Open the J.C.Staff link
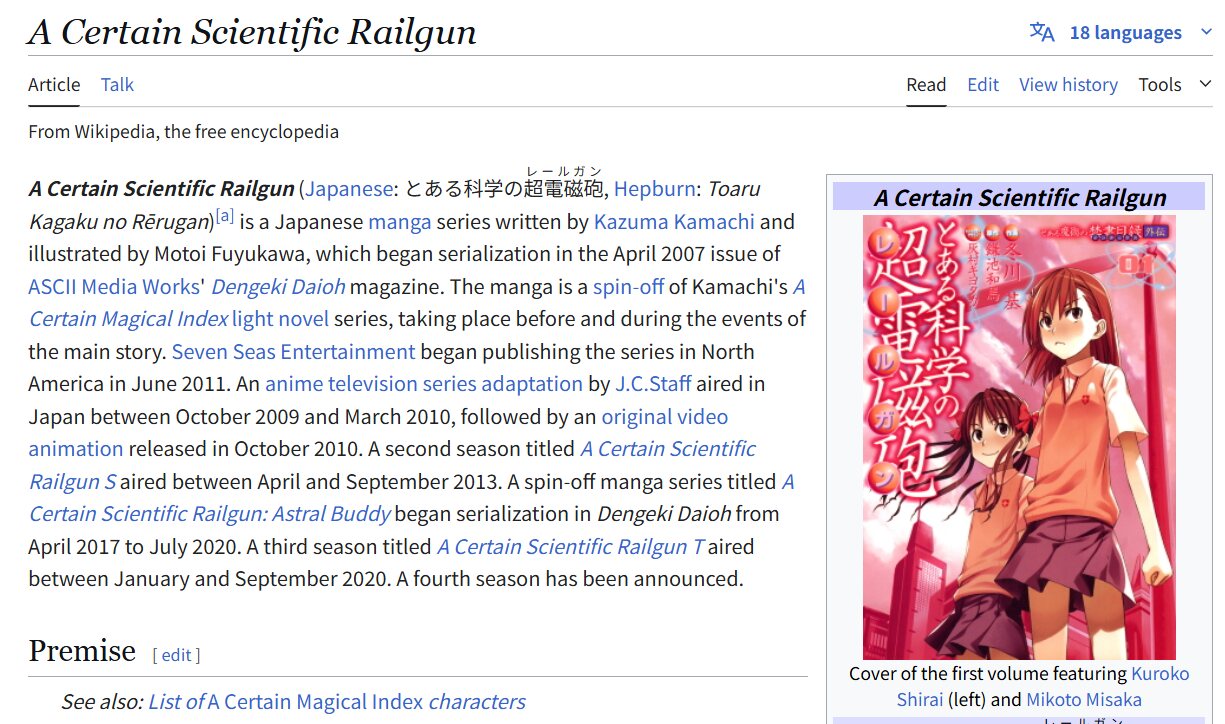The image size is (1225, 724). pos(652,384)
